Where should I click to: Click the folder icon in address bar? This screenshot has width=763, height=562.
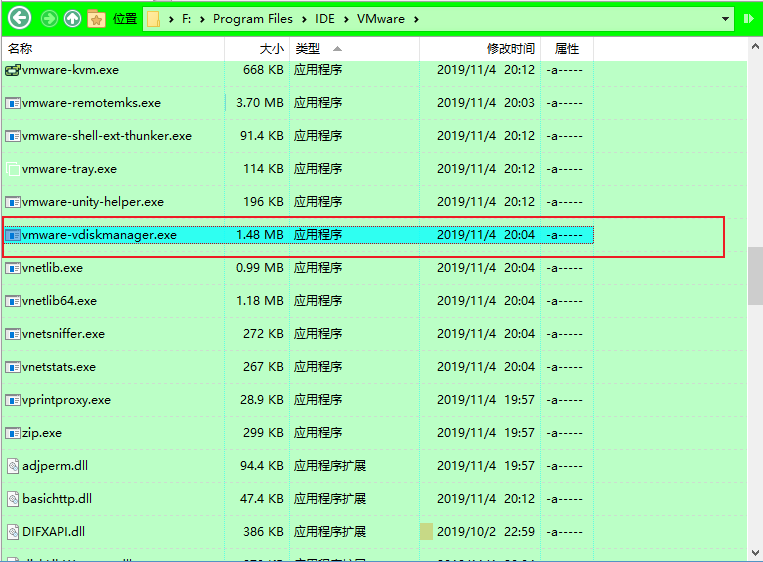(x=154, y=19)
